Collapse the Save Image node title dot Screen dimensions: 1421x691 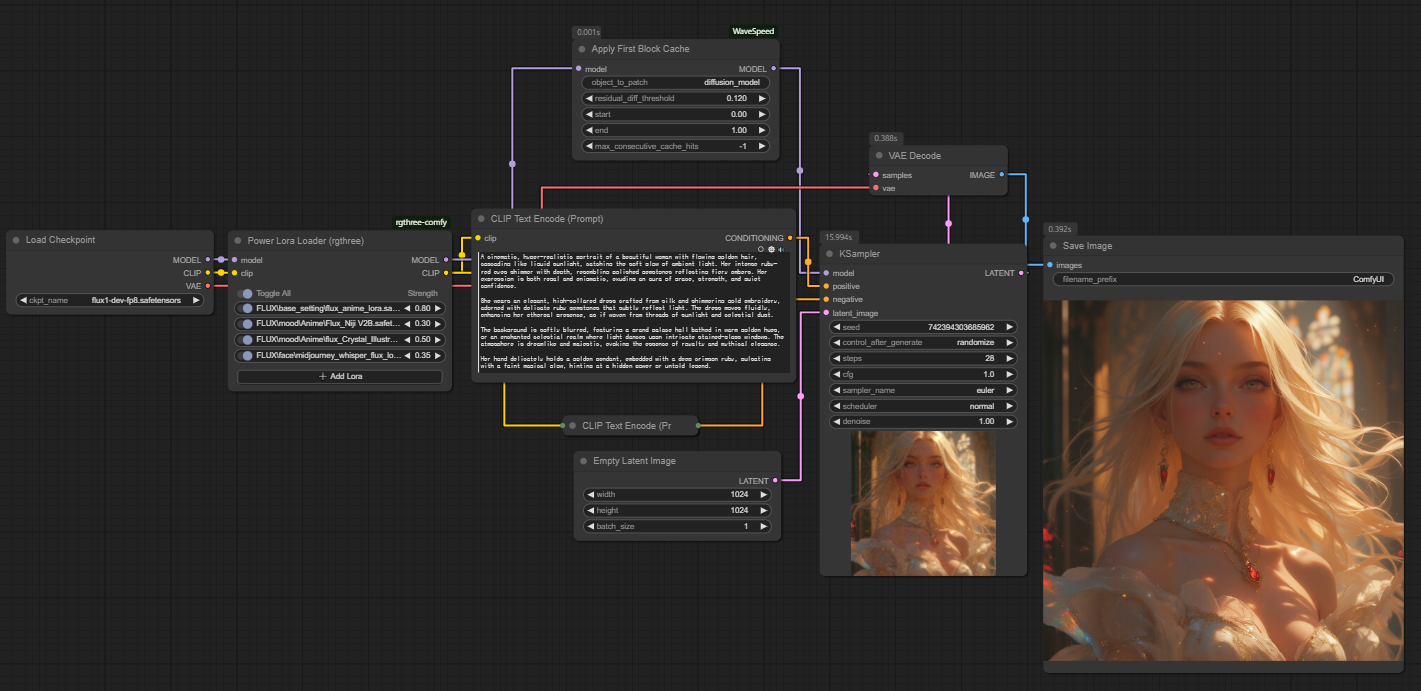tap(1053, 245)
